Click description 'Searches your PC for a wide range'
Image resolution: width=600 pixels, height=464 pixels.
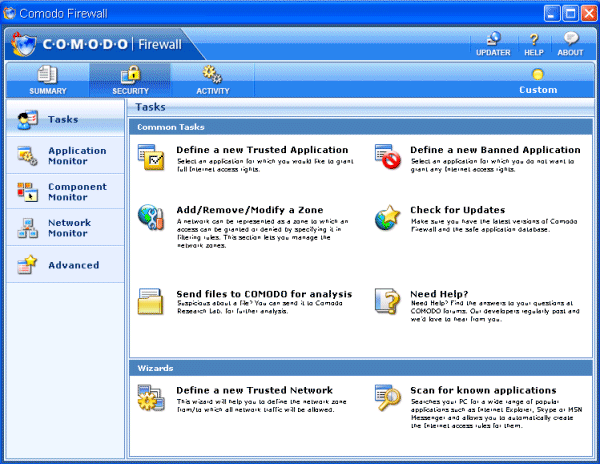pos(497,414)
